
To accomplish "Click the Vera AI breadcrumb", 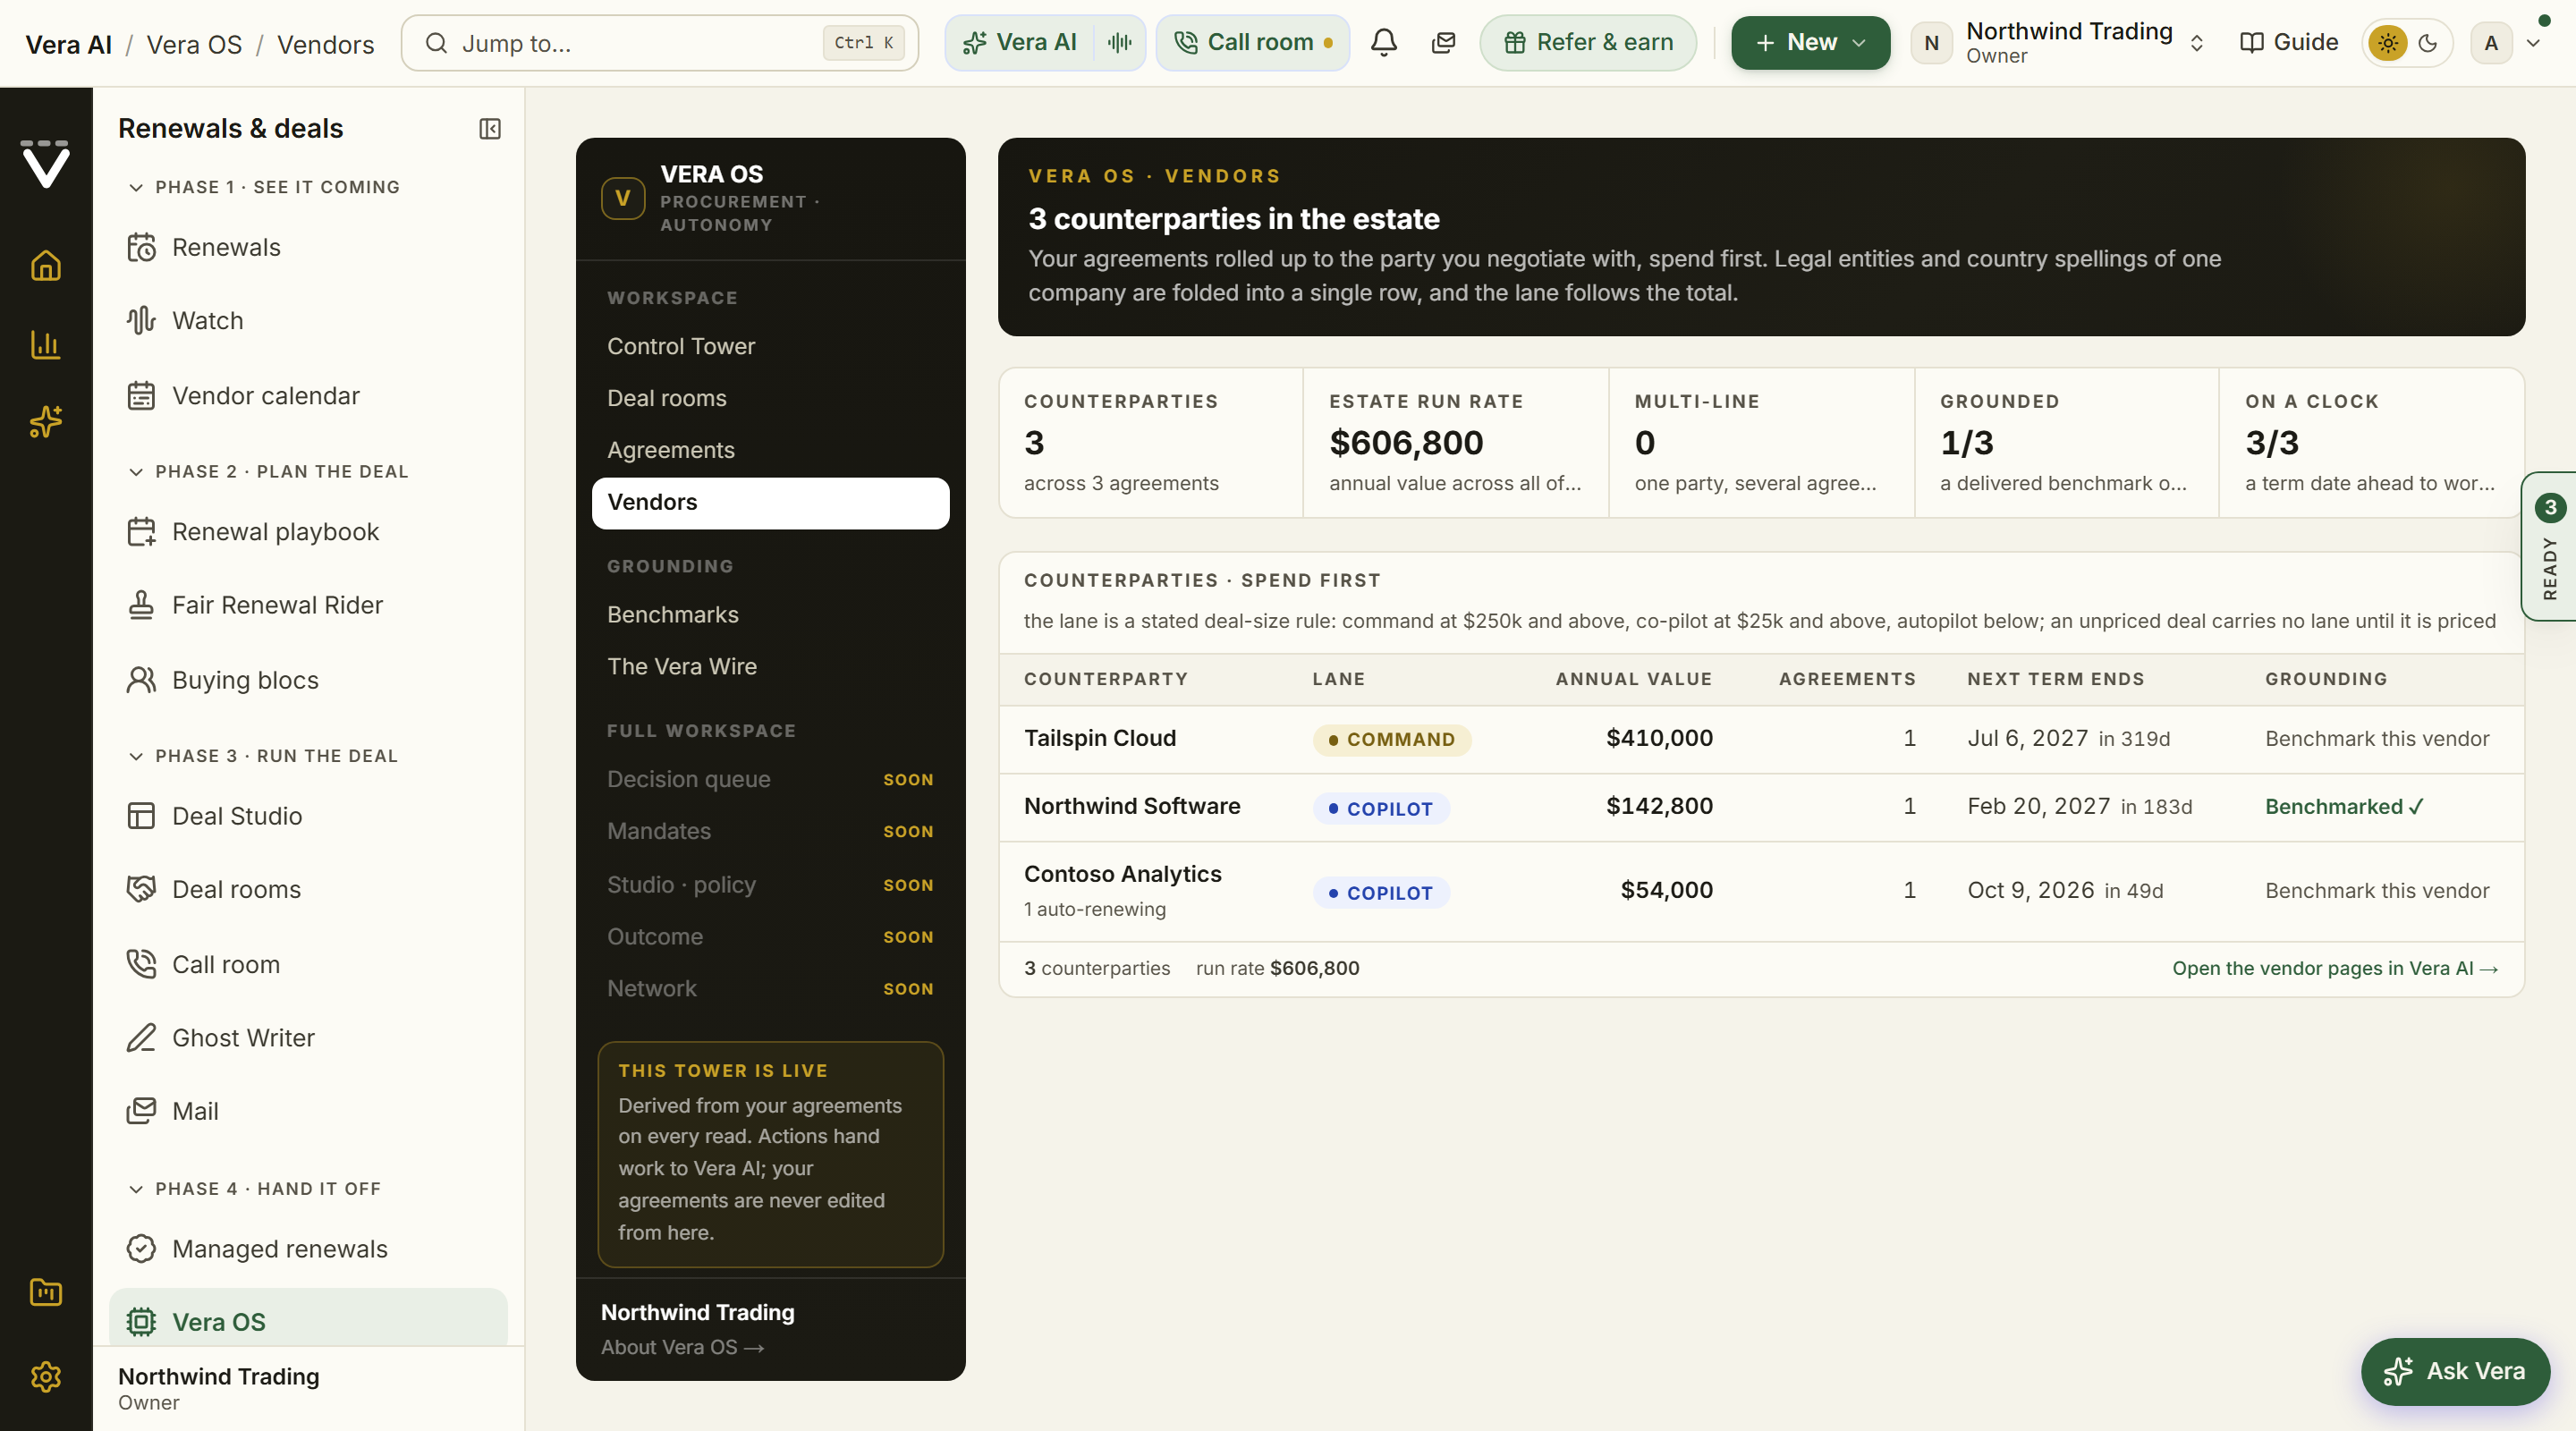I will [x=69, y=44].
